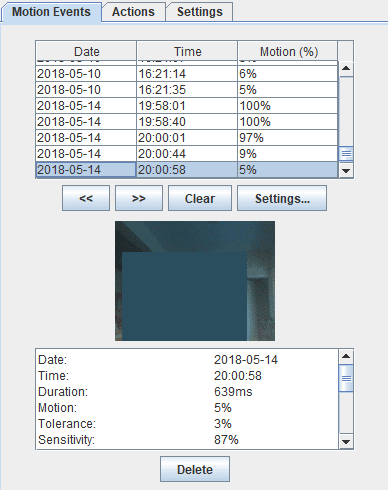Select the 20:00:01 event with 97% motion

tap(187, 138)
